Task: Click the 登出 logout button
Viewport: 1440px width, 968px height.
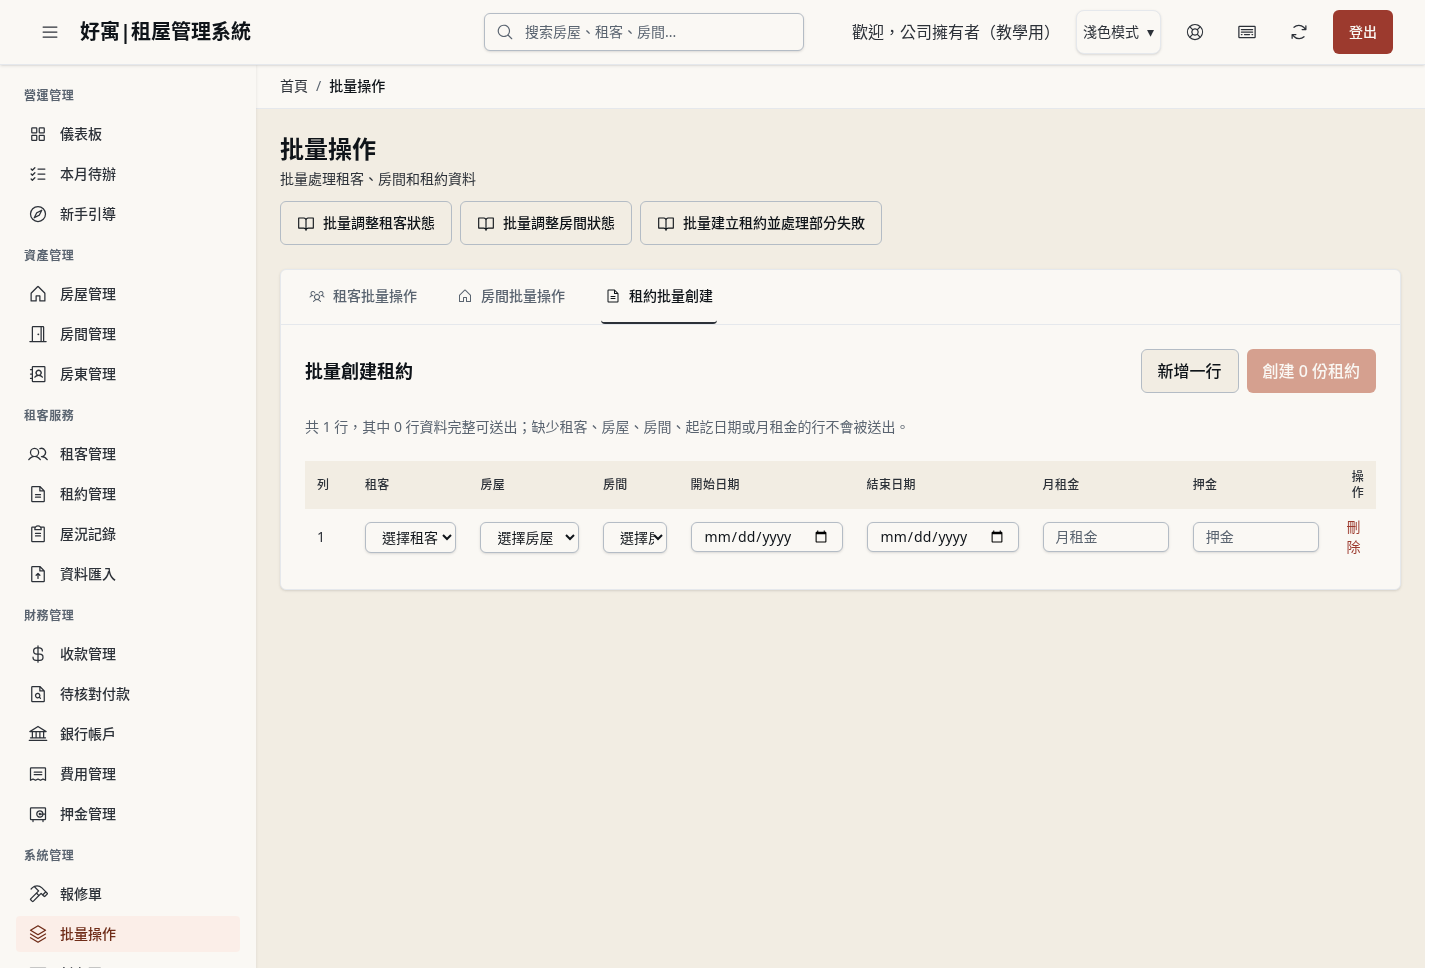Action: (x=1363, y=32)
